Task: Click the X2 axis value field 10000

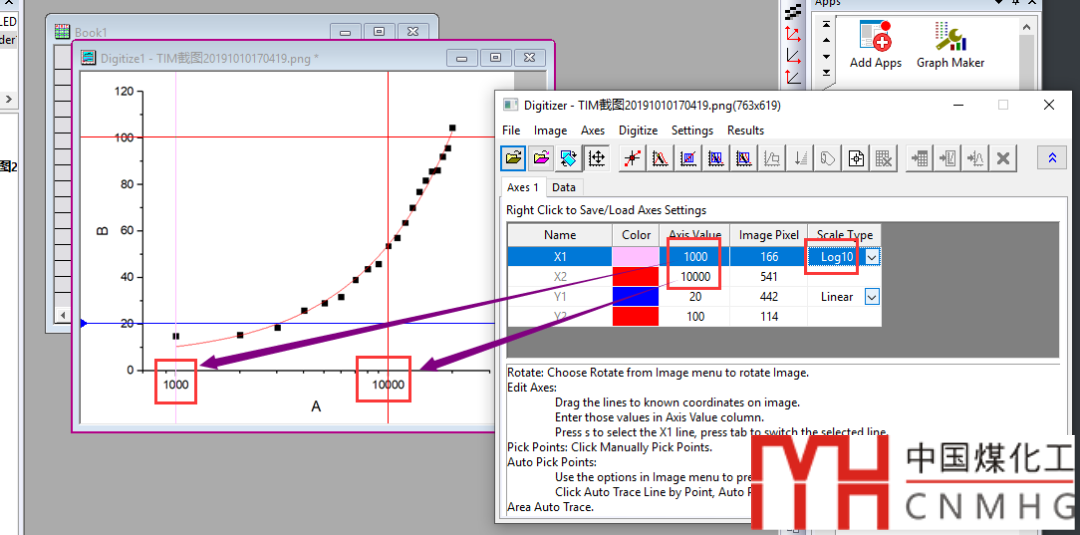Action: (695, 277)
